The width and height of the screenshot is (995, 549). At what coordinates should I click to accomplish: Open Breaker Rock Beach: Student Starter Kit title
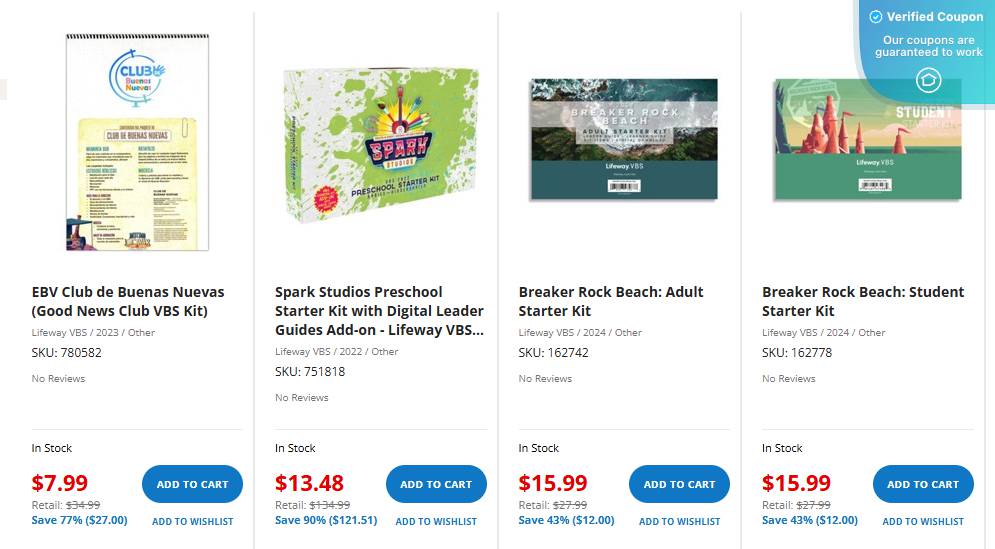pyautogui.click(x=863, y=301)
